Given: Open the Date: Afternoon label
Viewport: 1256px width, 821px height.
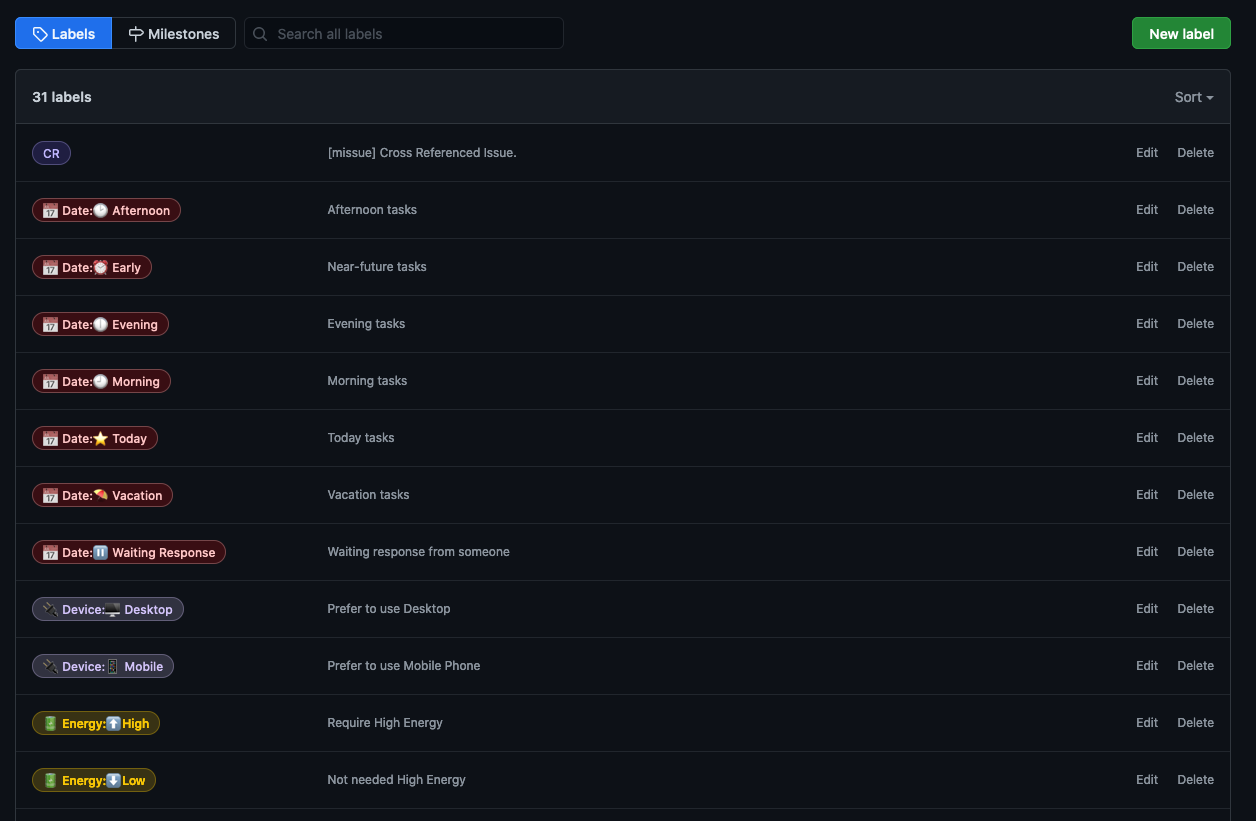Looking at the screenshot, I should (106, 210).
